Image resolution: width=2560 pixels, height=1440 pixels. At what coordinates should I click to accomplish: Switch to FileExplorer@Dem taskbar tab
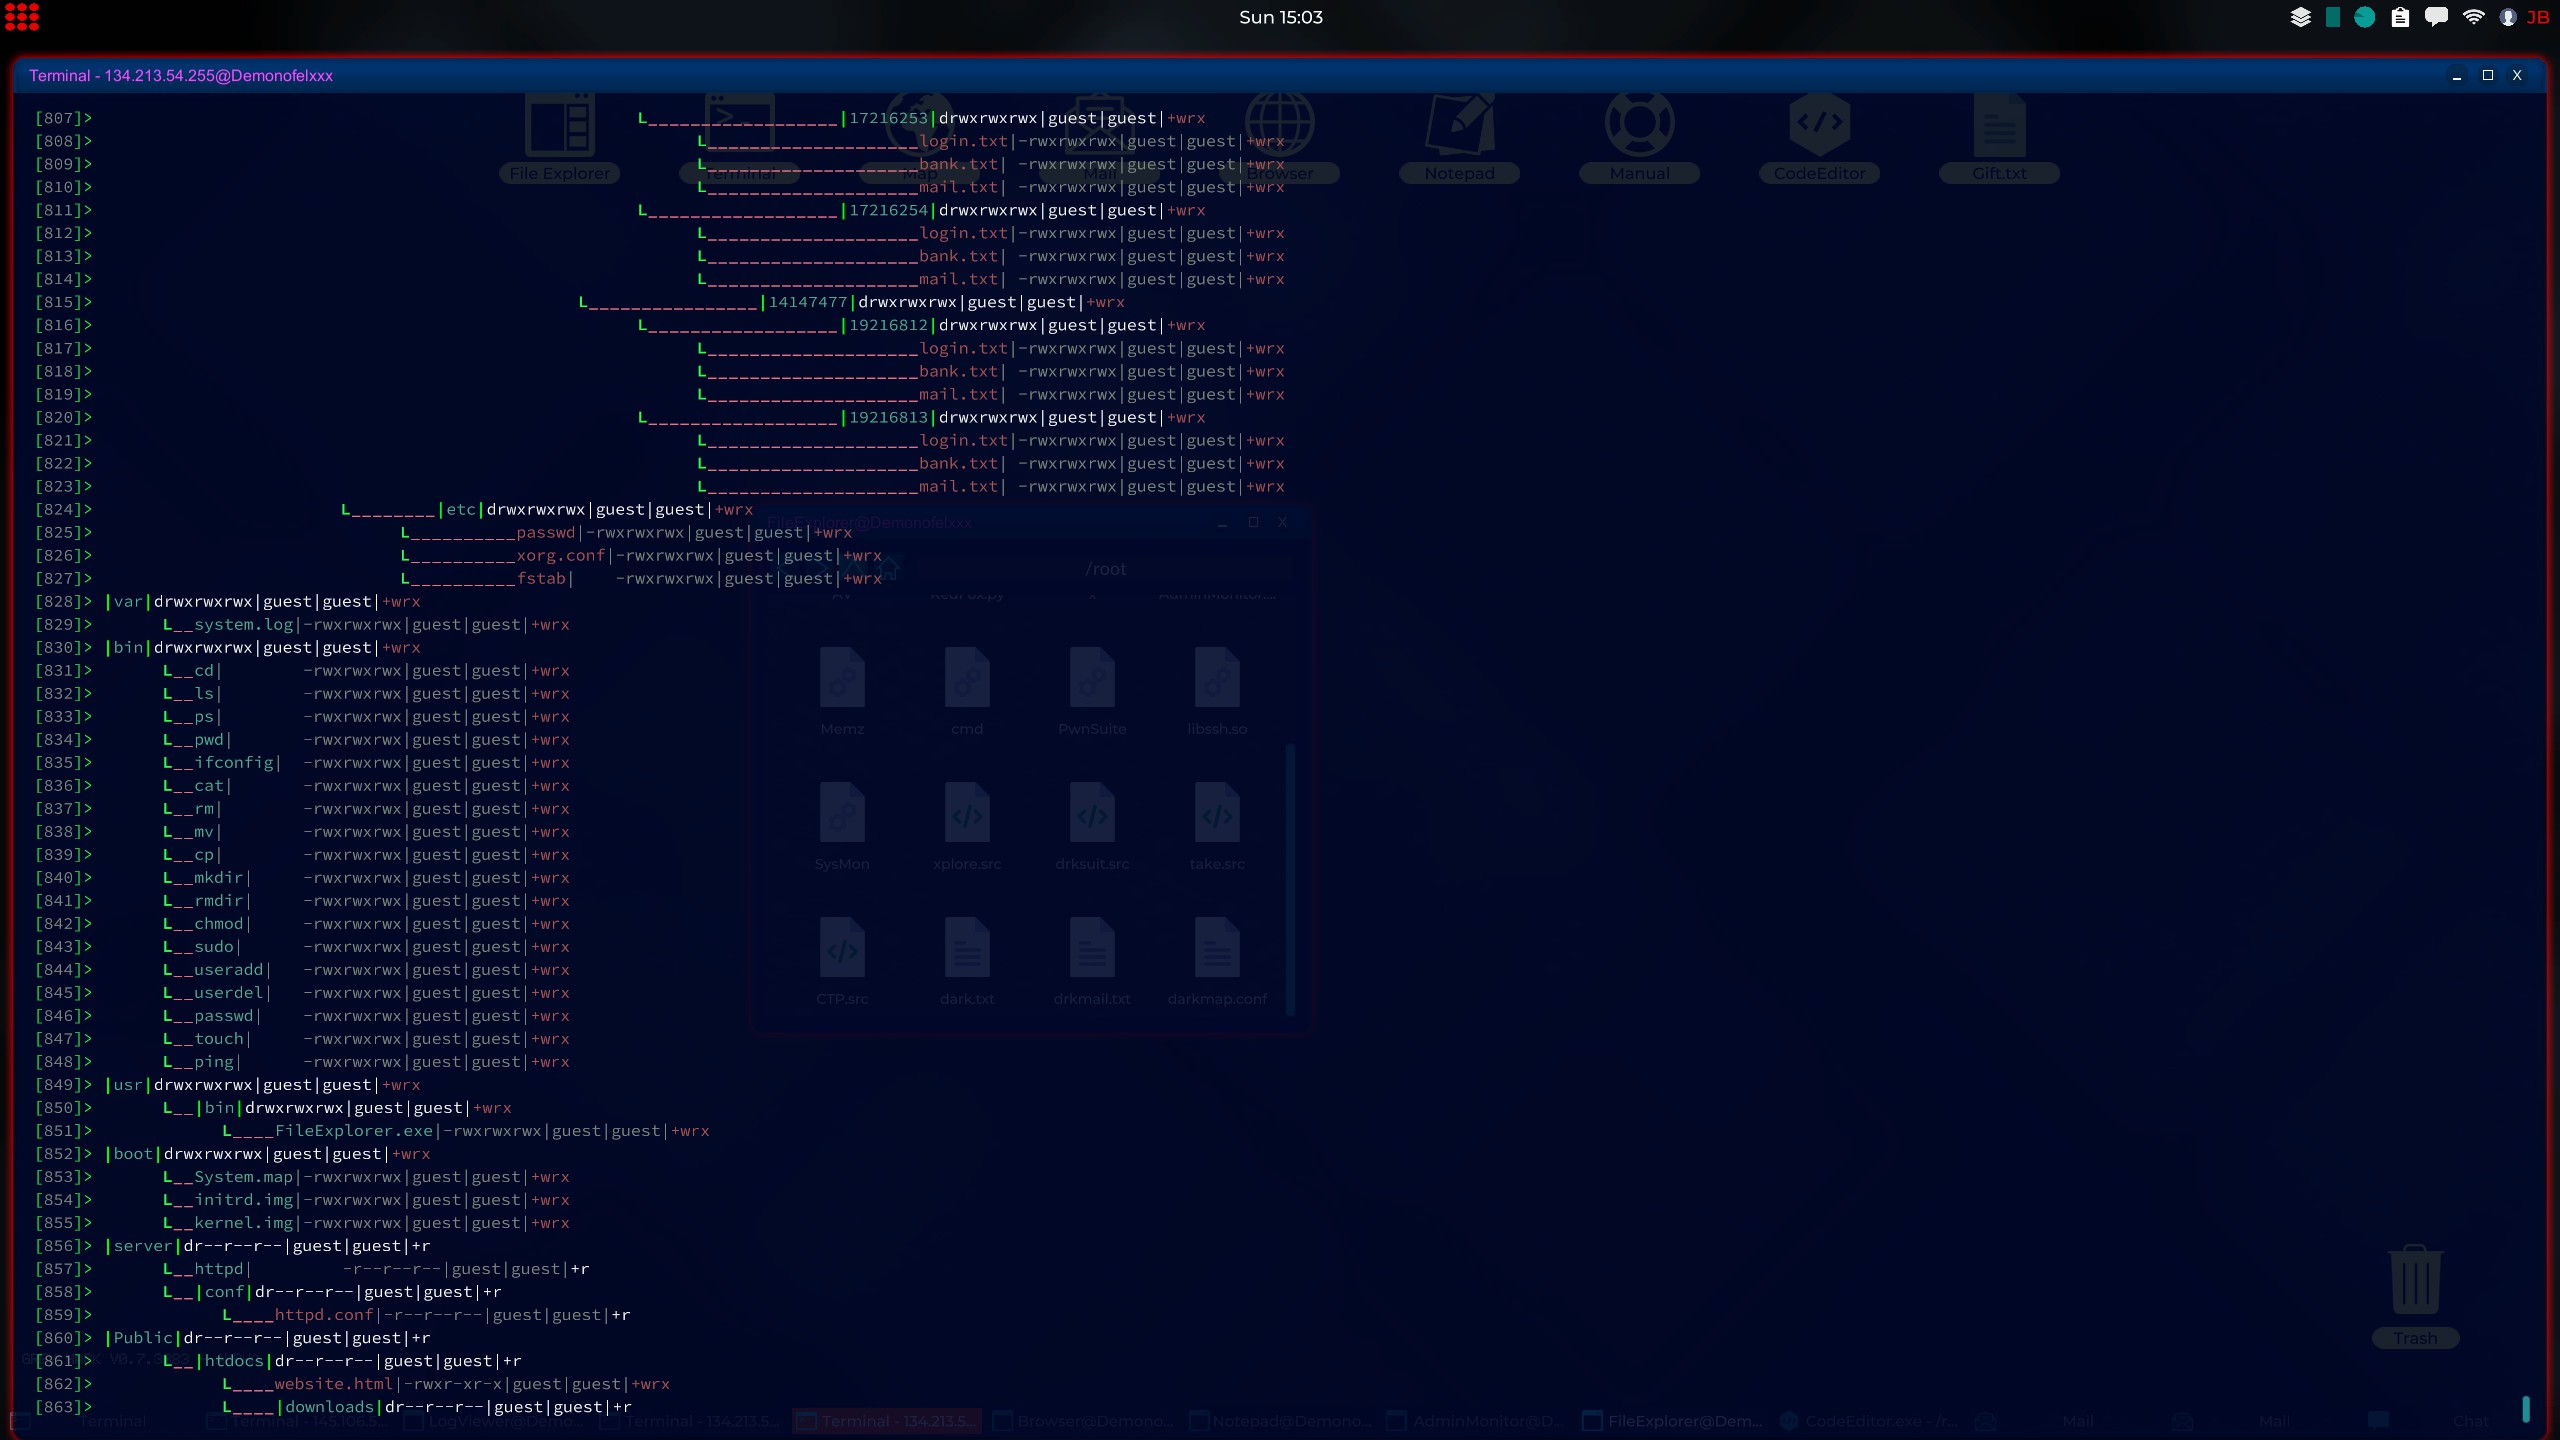1674,1421
